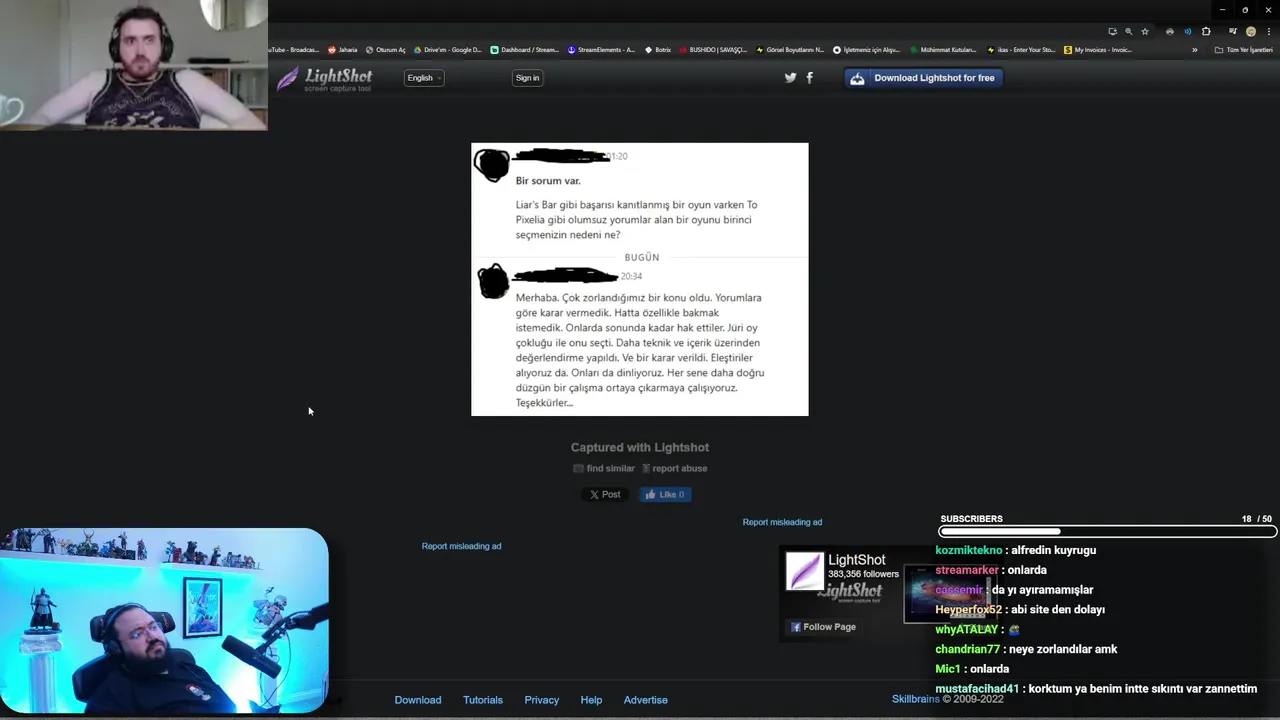Open the BUSHIDO | SAVAŞÇI bookmark
Viewport: 1280px width, 720px height.
(712, 50)
